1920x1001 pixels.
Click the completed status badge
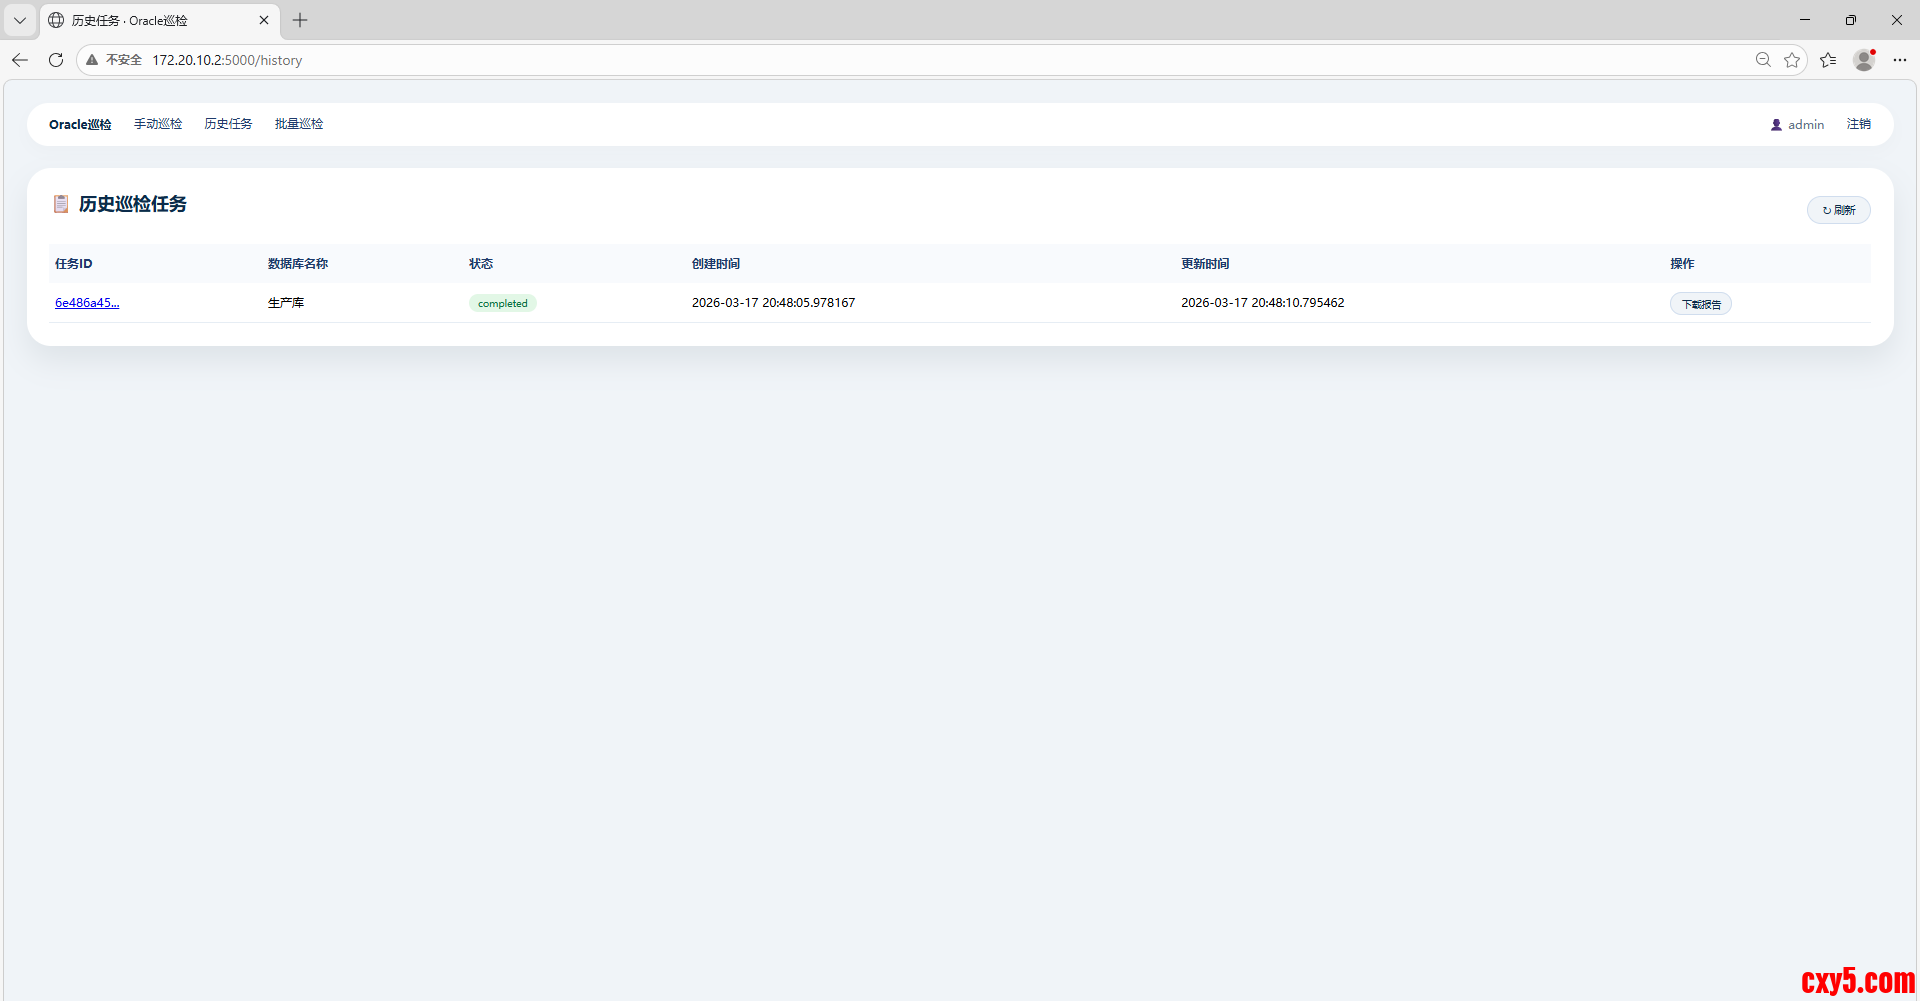click(502, 303)
